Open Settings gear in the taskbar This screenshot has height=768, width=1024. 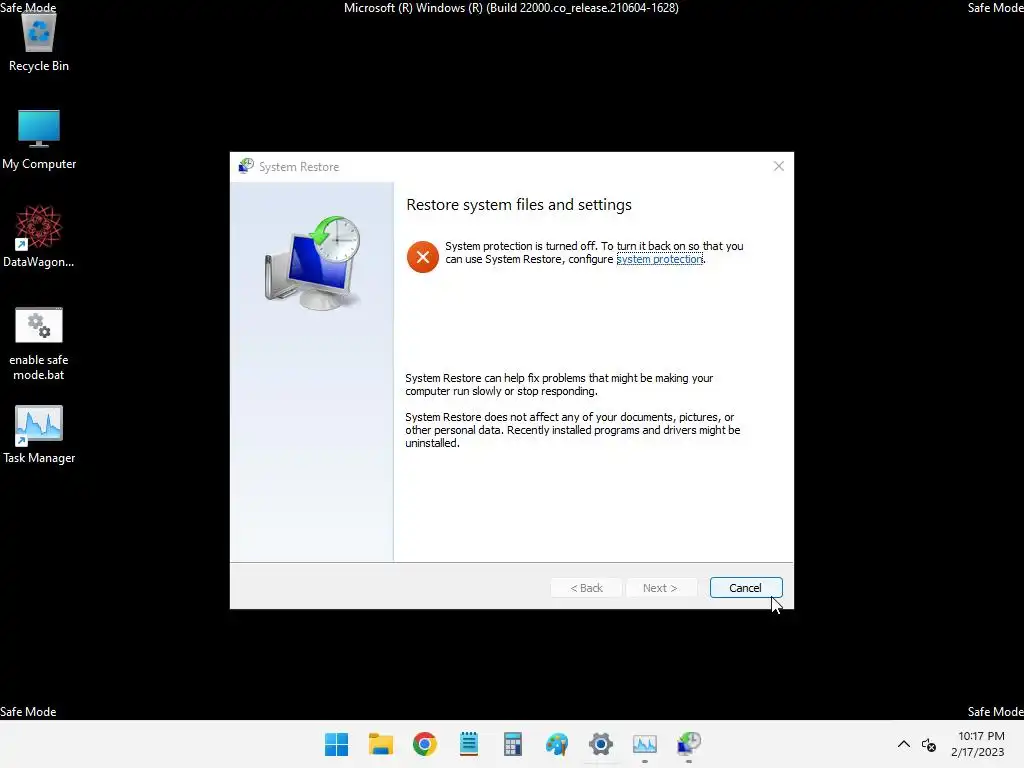click(601, 744)
